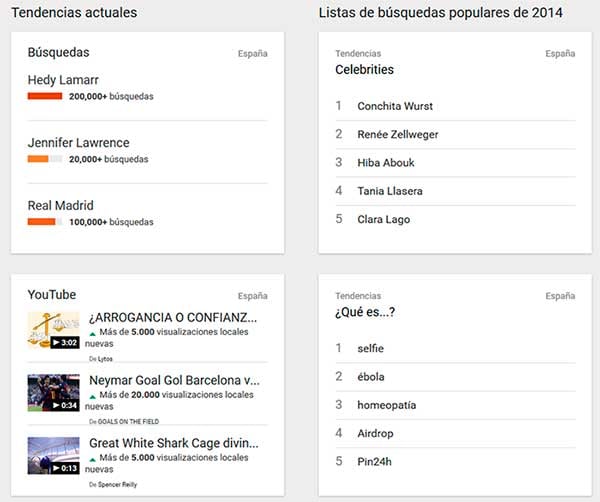Screen dimensions: 600x502
Task: Click the 3:02 play badge
Action: coord(65,342)
